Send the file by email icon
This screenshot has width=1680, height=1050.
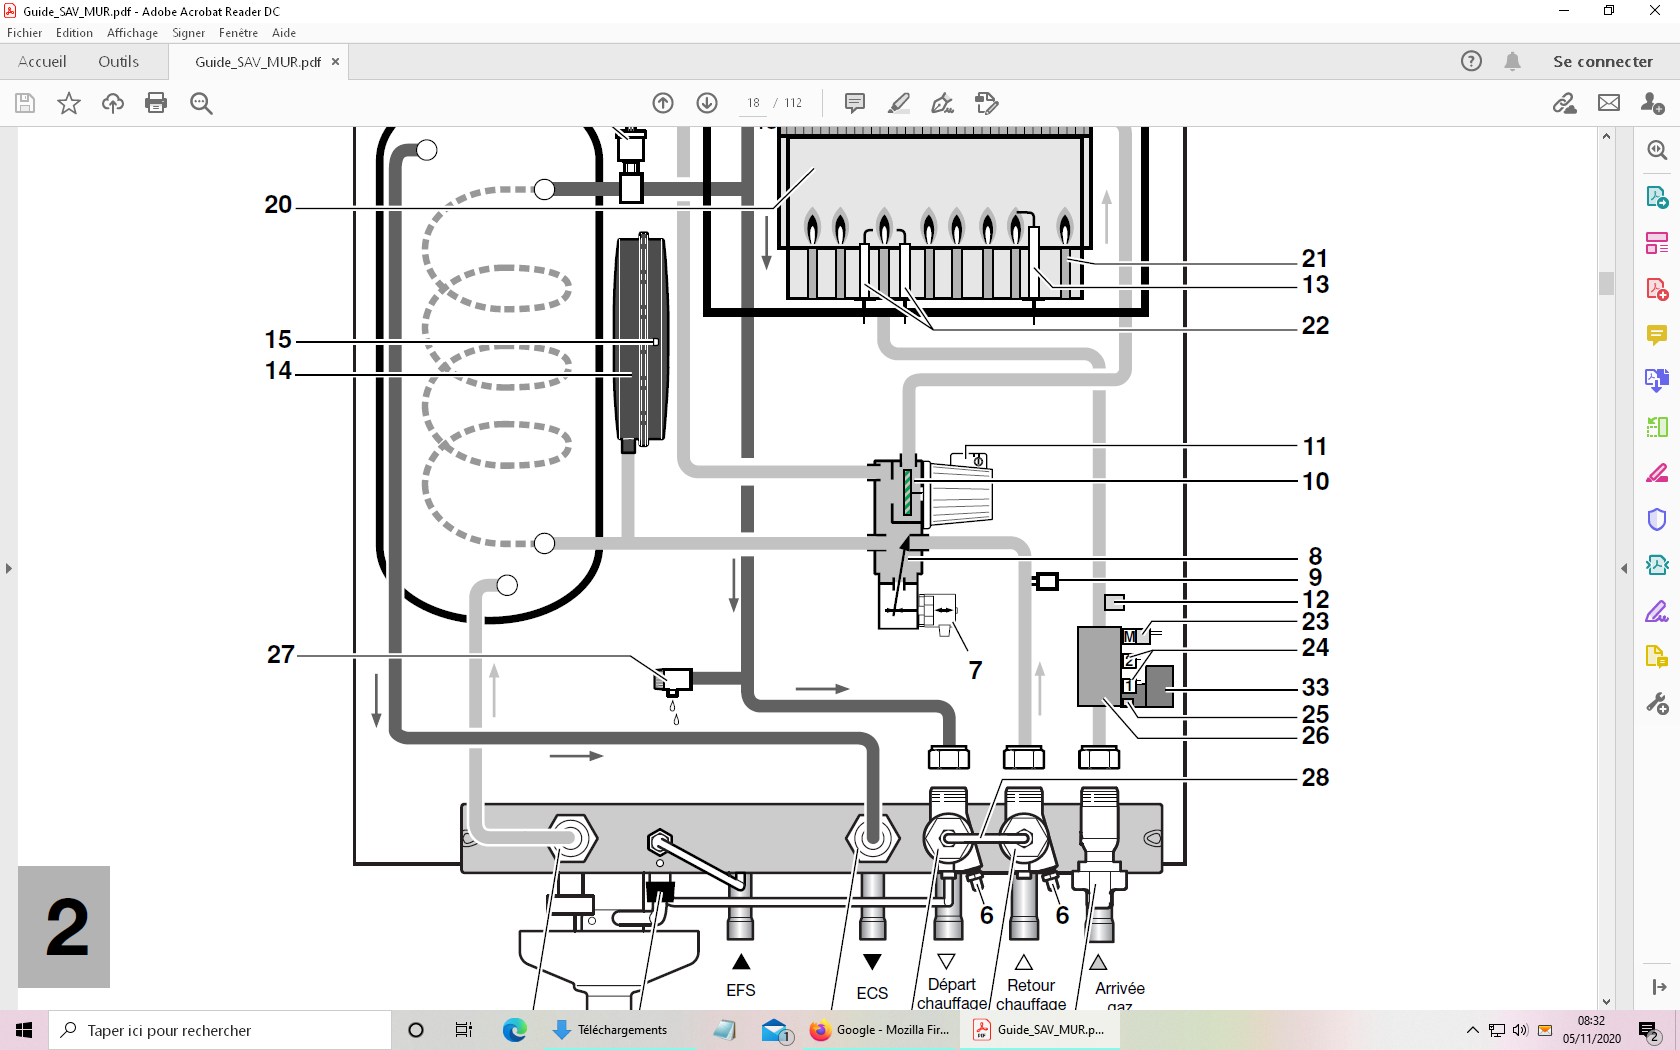[1609, 103]
